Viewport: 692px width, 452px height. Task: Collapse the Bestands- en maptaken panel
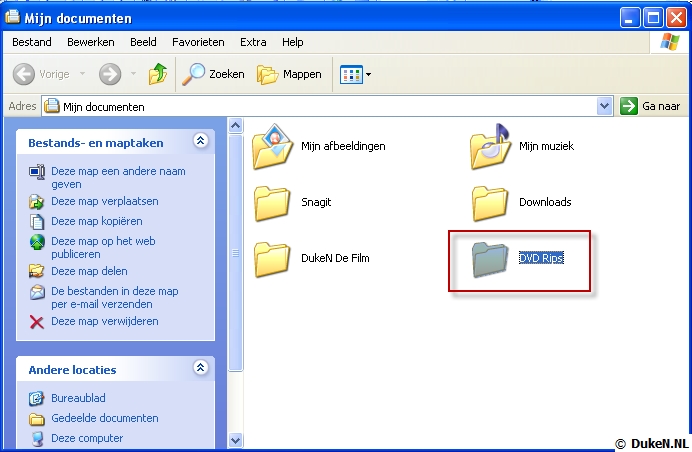click(200, 140)
